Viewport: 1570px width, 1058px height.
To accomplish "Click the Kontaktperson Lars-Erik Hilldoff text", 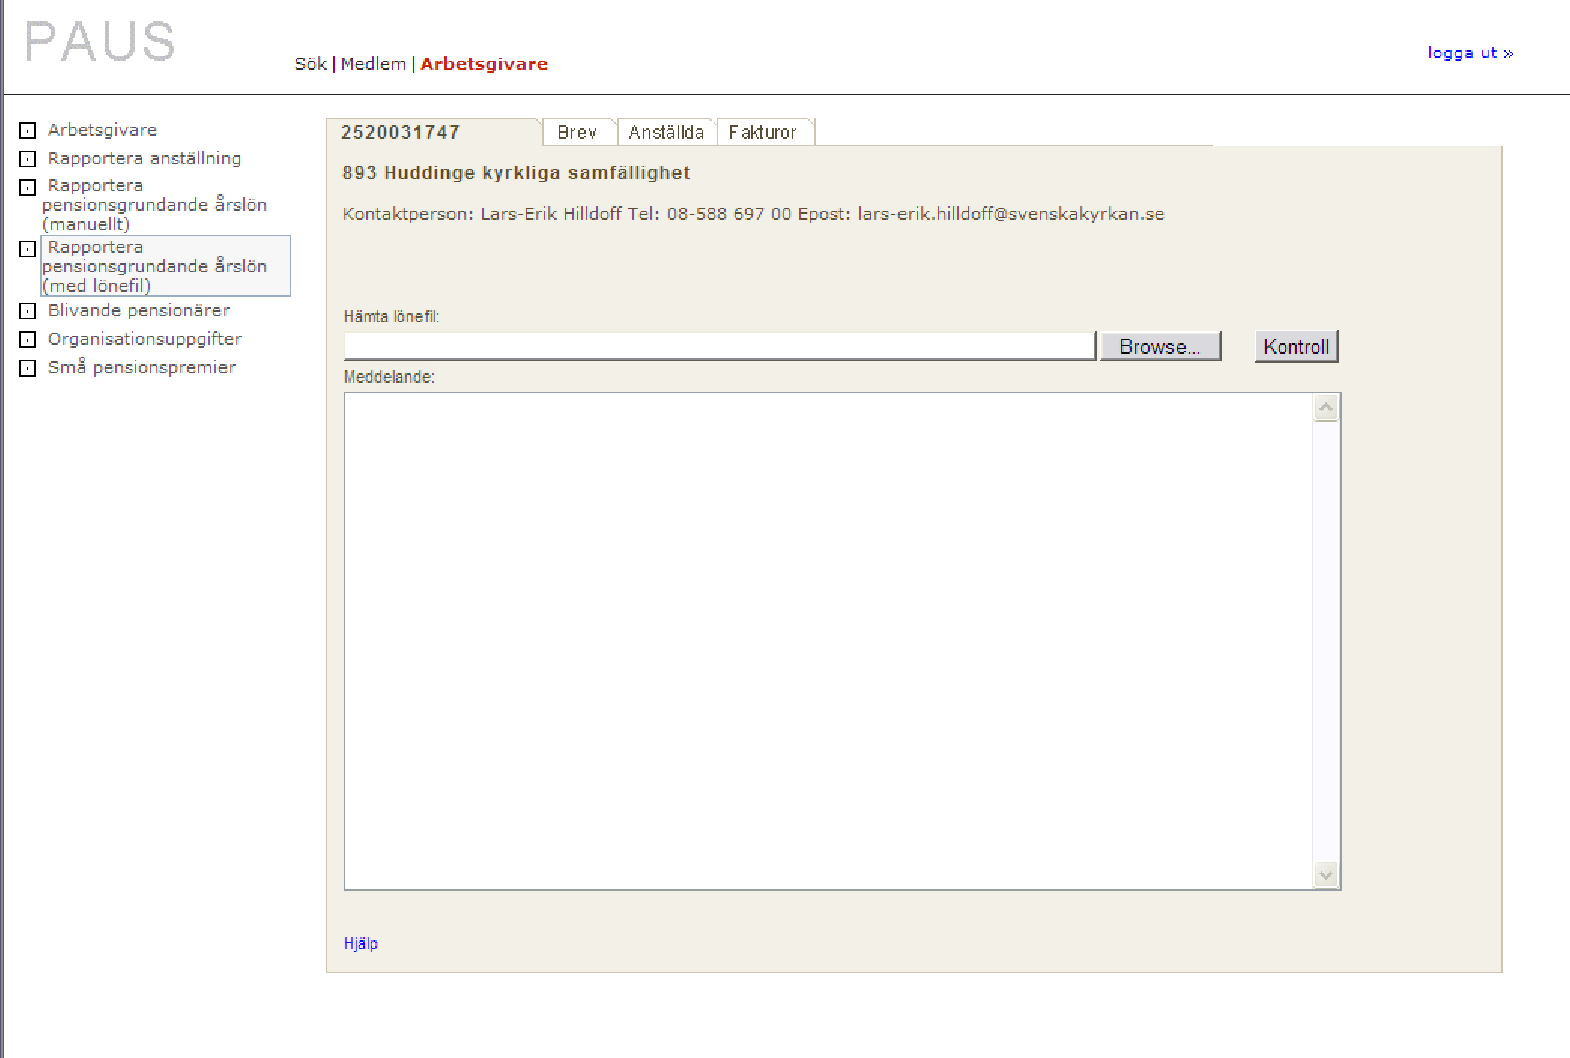I will pos(482,214).
